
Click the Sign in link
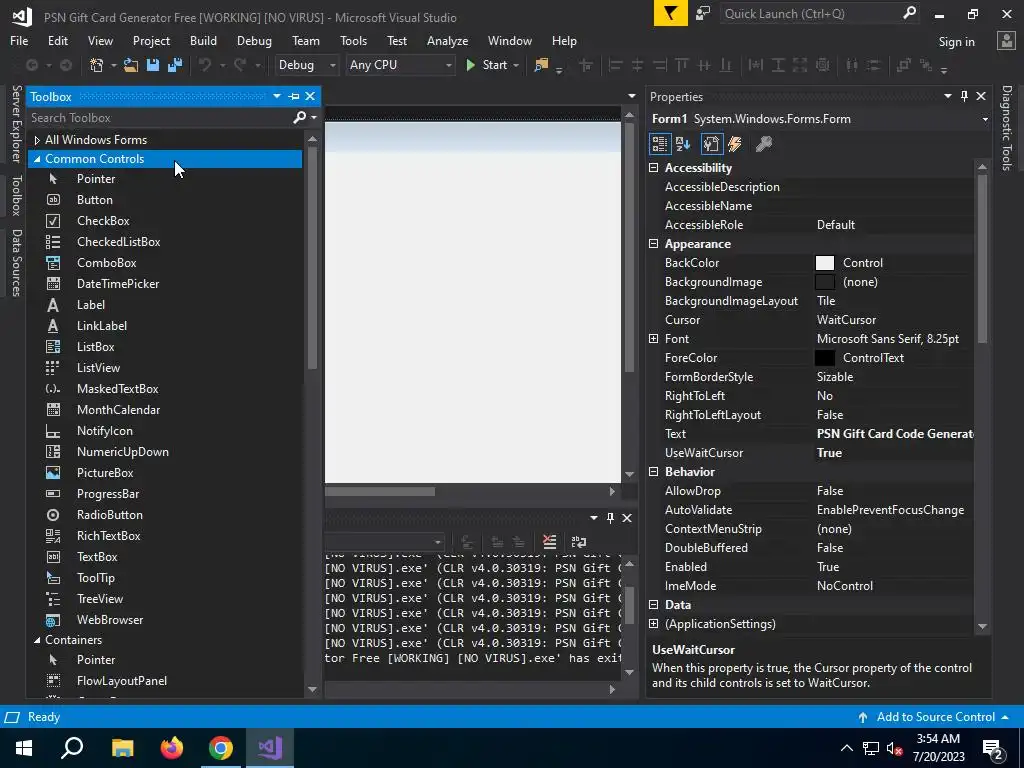pos(956,41)
